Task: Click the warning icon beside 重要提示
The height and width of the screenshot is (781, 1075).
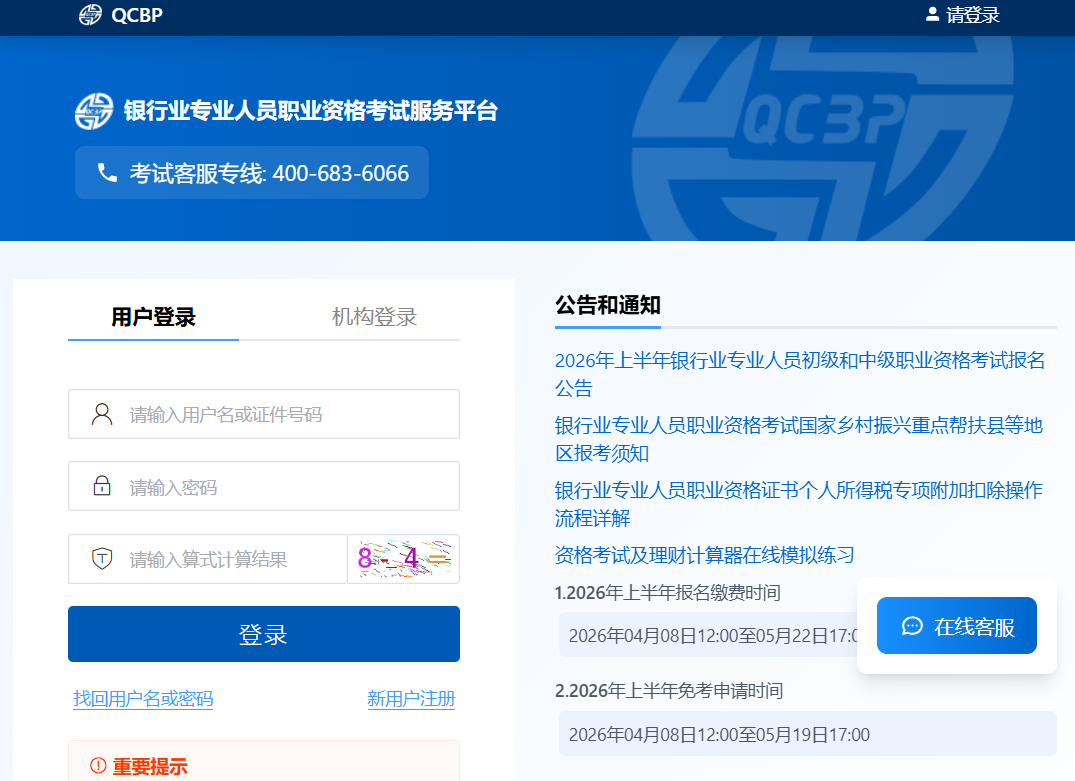Action: (98, 765)
